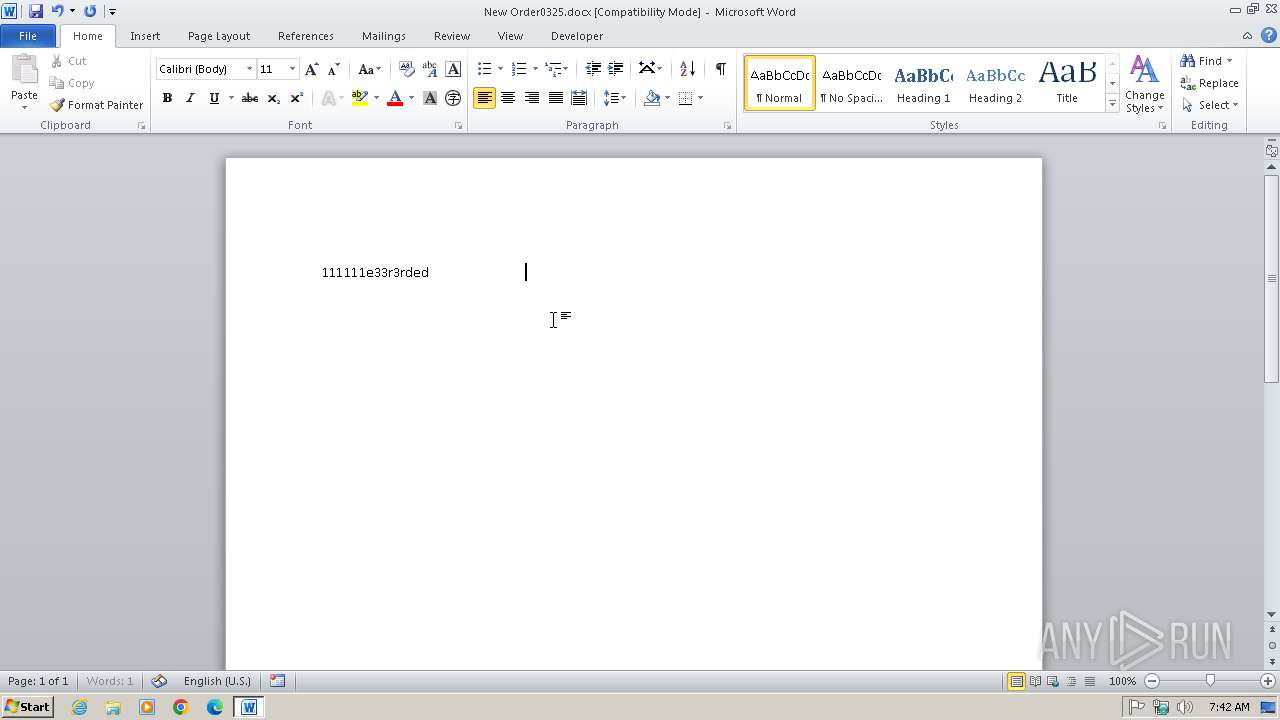
Task: Start a numbered list
Action: (518, 69)
